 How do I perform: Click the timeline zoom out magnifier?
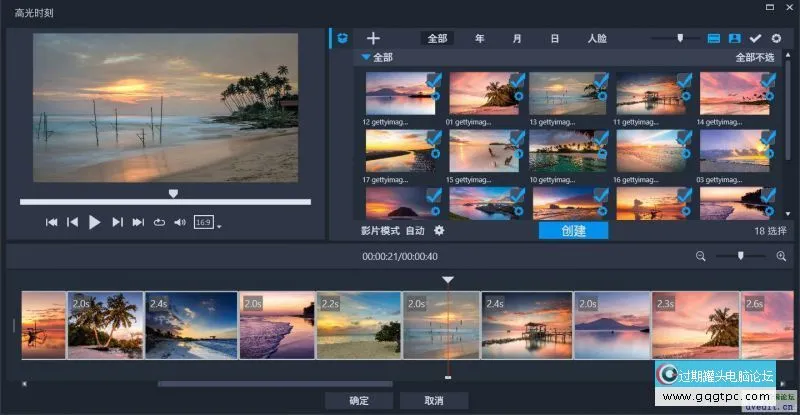[x=701, y=257]
